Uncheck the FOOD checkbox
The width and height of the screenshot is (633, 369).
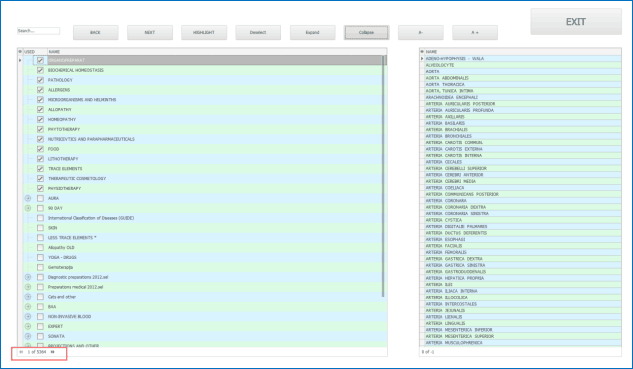point(40,149)
